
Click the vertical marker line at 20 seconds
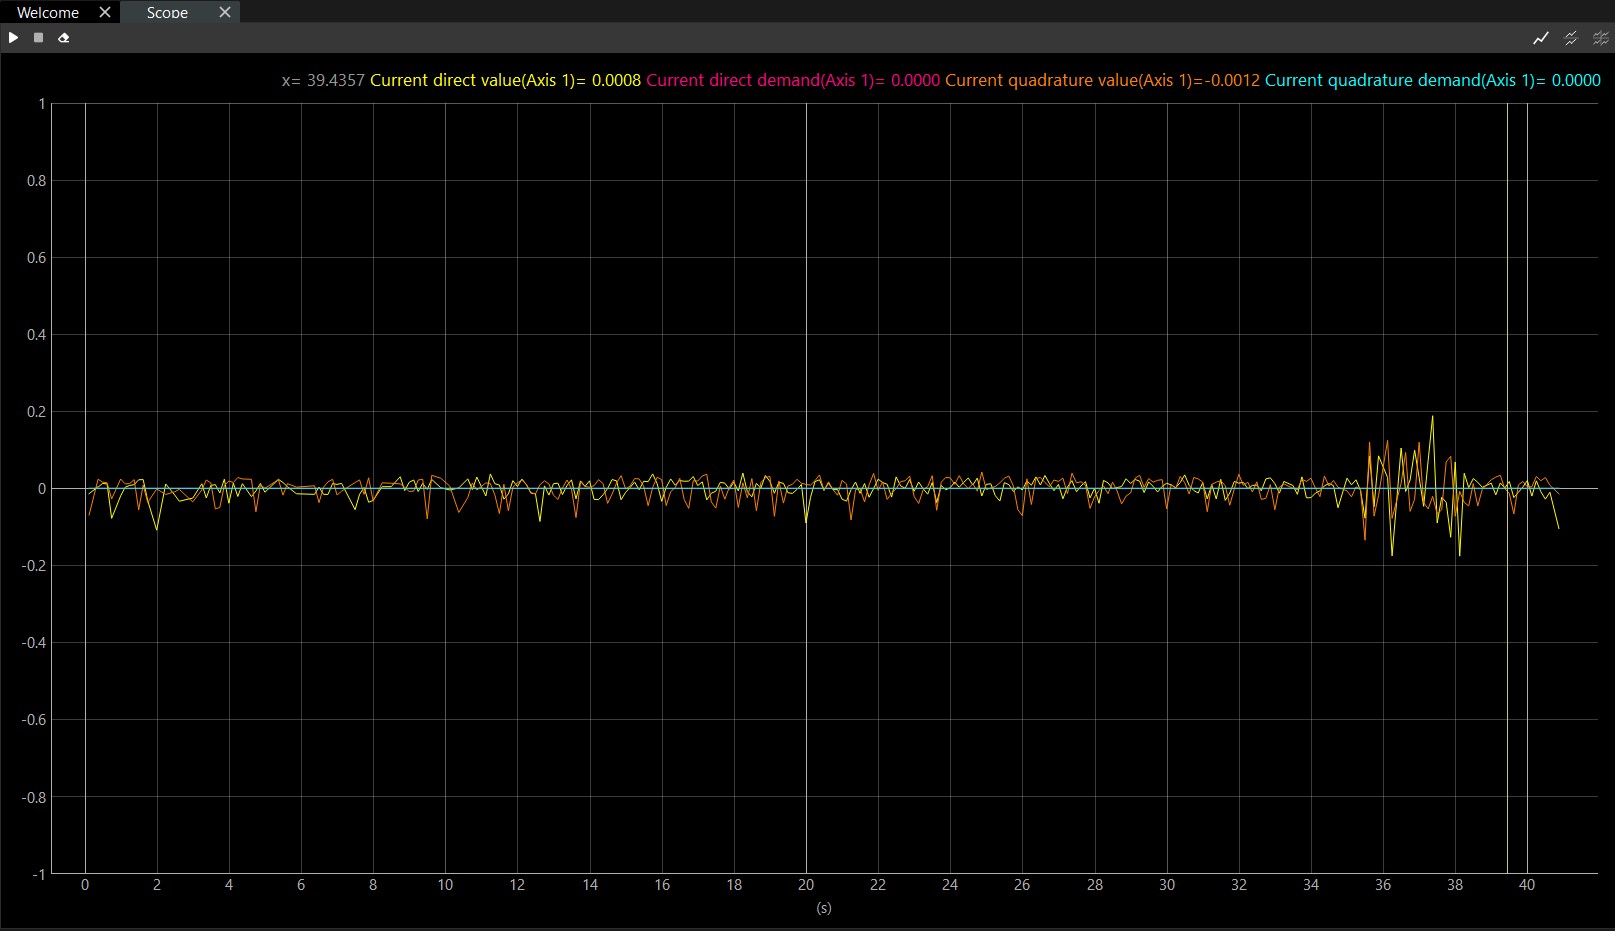pyautogui.click(x=806, y=300)
